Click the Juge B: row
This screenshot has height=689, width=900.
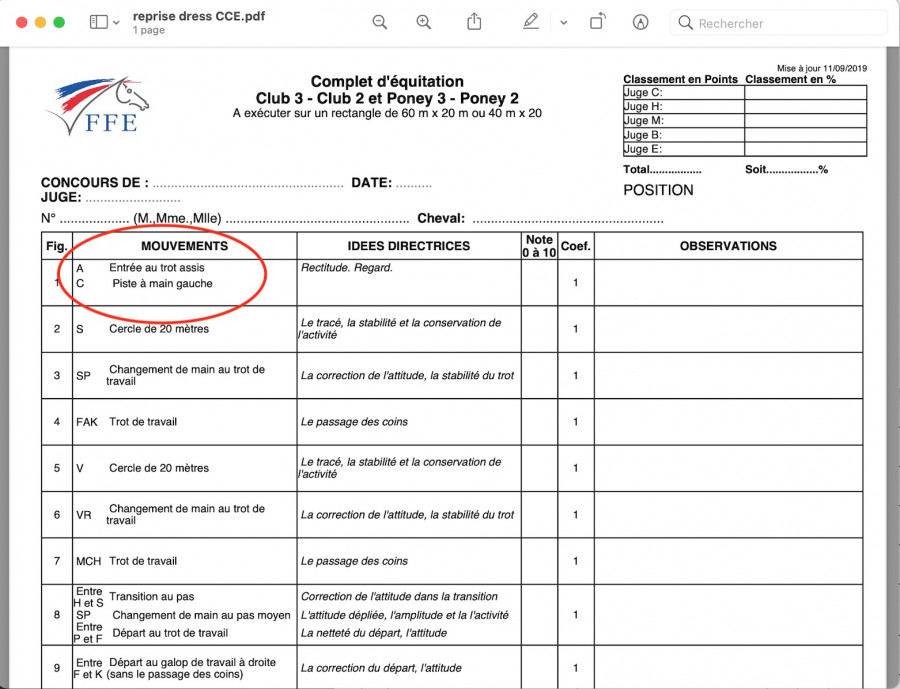745,135
